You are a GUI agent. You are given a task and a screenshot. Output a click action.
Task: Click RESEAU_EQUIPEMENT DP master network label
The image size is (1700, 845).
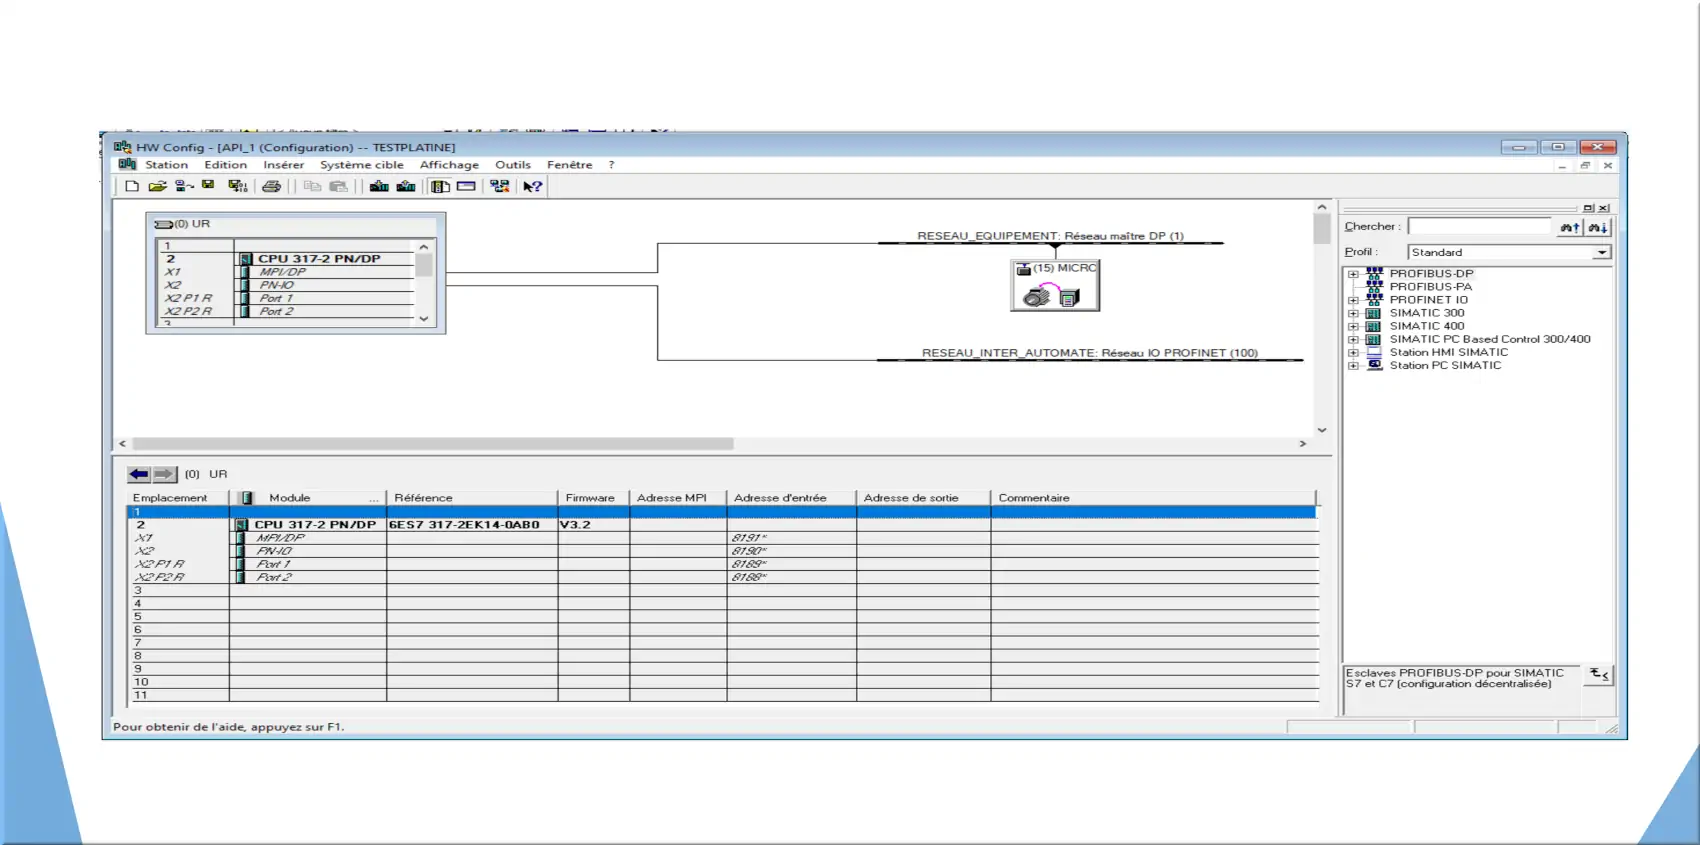tap(1050, 236)
